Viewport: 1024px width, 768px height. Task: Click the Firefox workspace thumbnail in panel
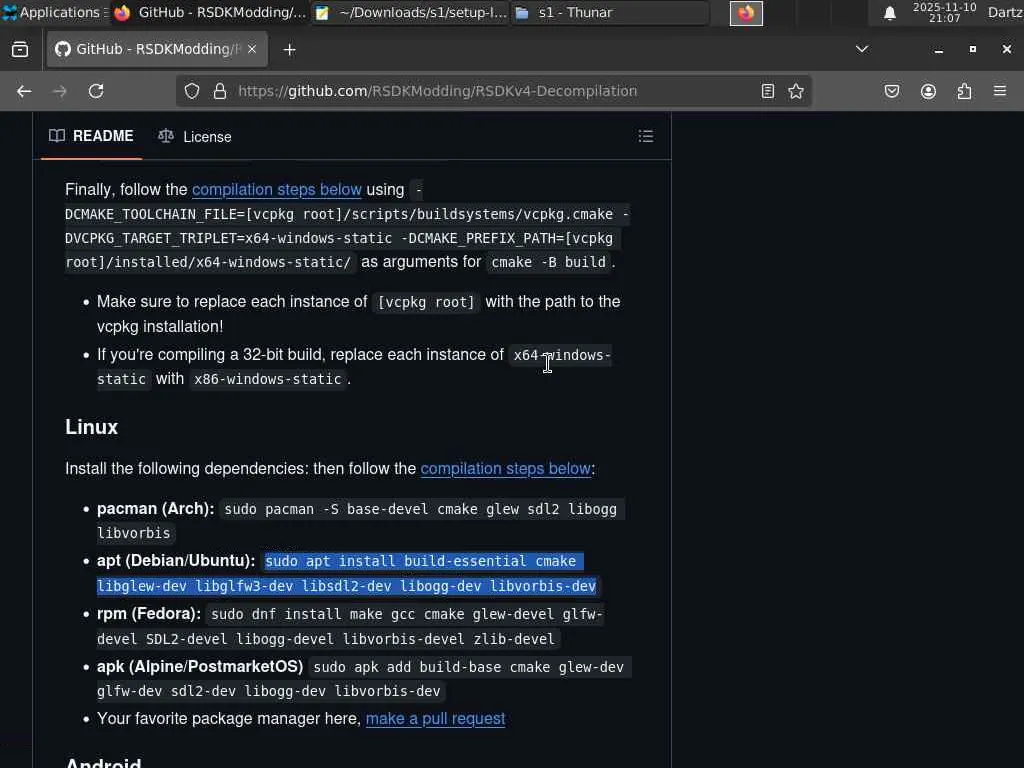(746, 13)
